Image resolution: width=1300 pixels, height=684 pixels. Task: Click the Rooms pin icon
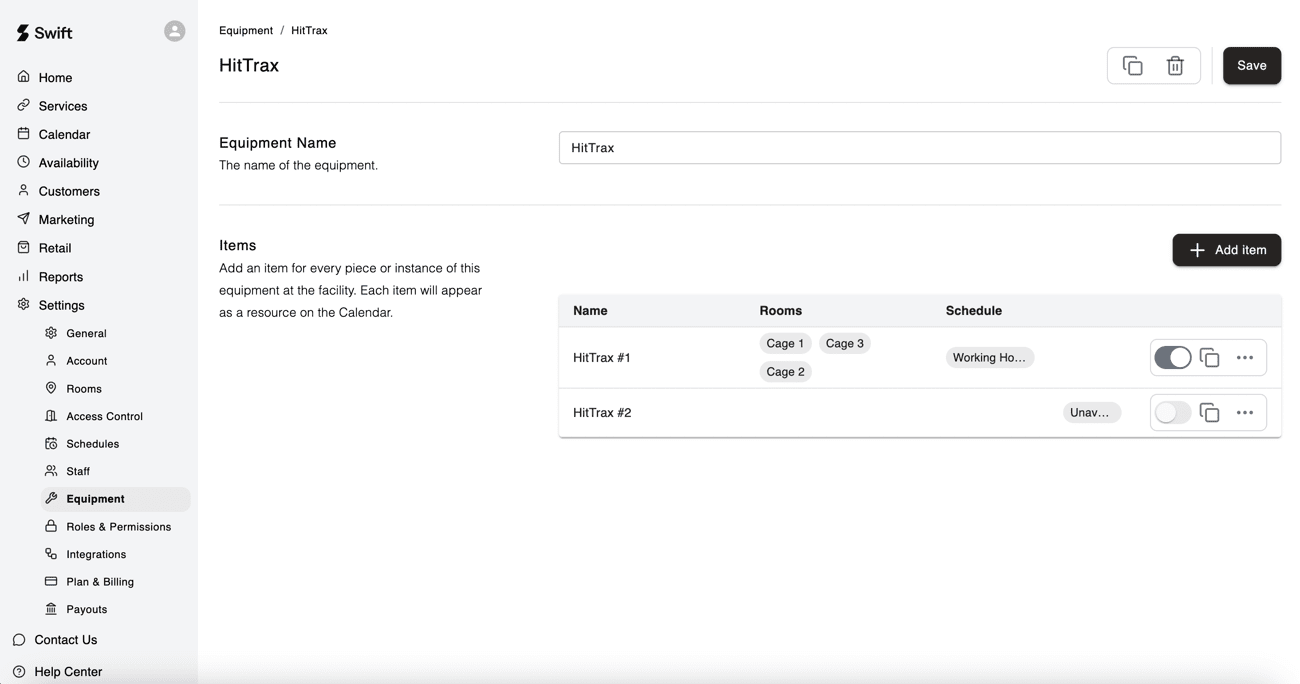tap(51, 388)
